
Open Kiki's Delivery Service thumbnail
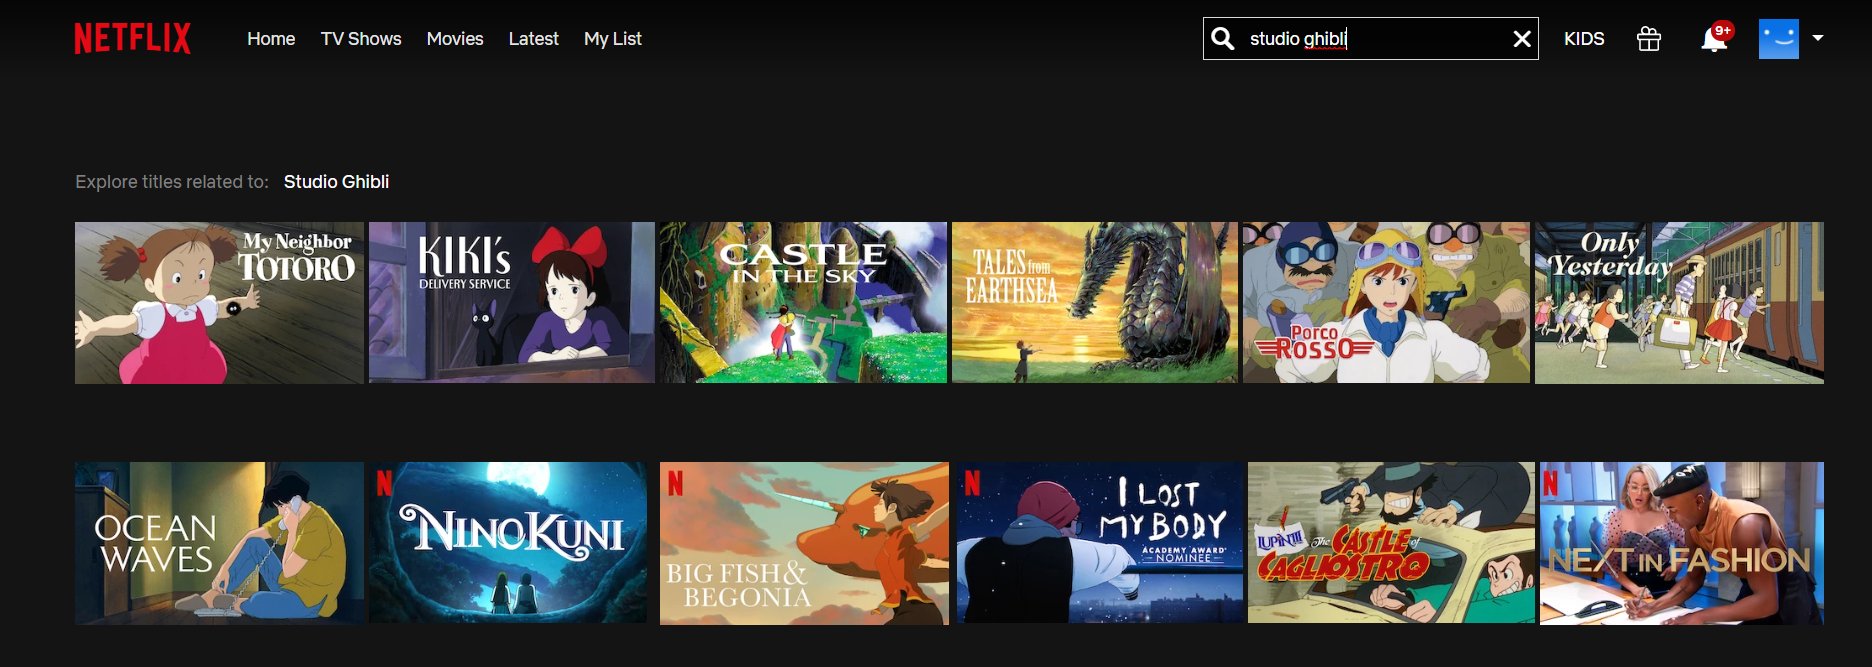512,303
